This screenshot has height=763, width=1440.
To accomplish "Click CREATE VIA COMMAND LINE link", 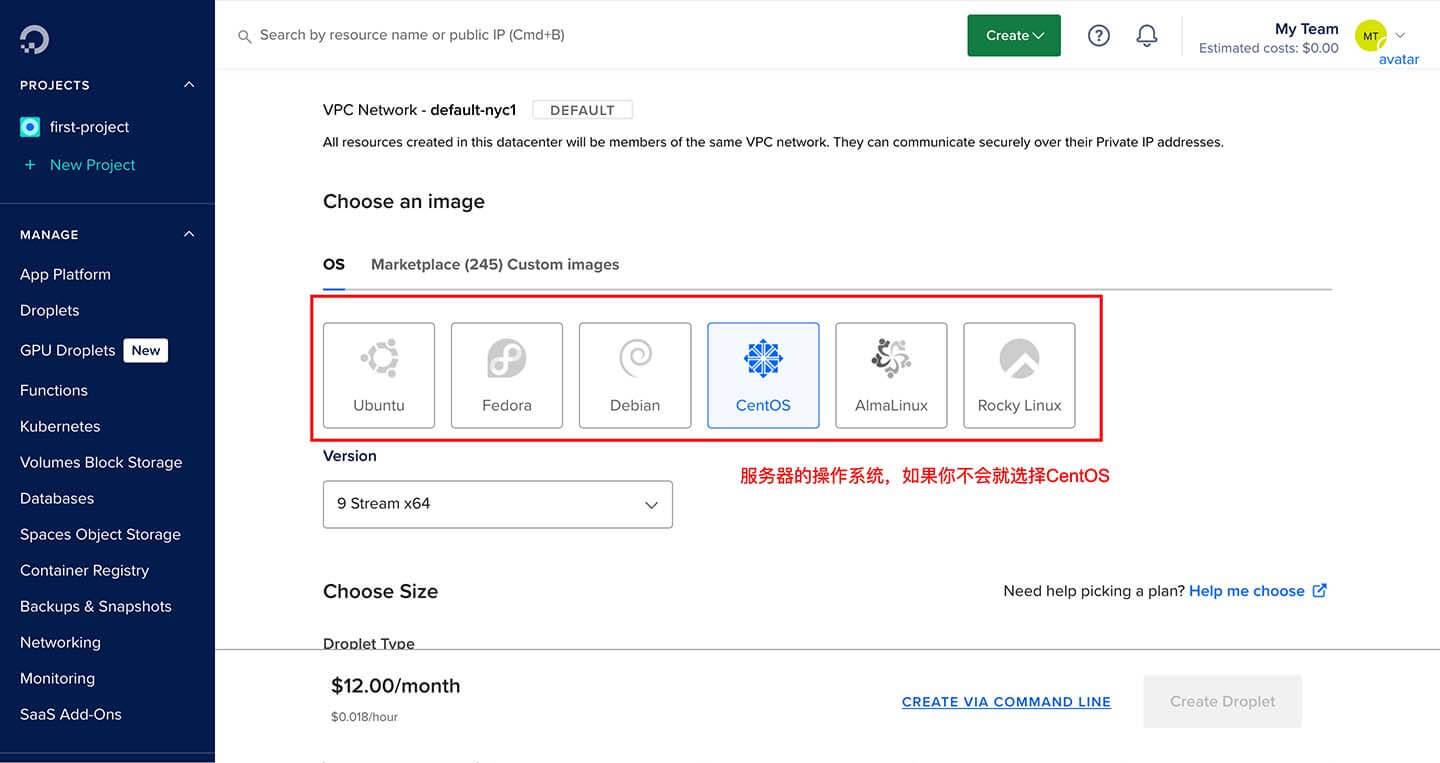I will tap(1006, 702).
